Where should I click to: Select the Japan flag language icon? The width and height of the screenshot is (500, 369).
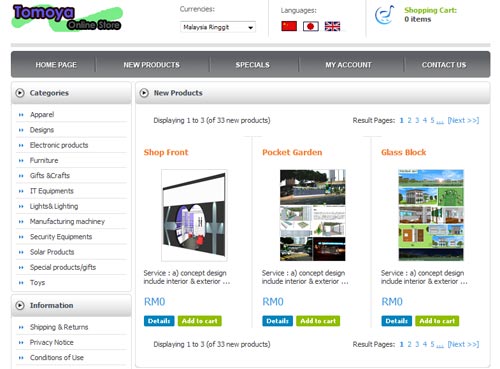(311, 26)
